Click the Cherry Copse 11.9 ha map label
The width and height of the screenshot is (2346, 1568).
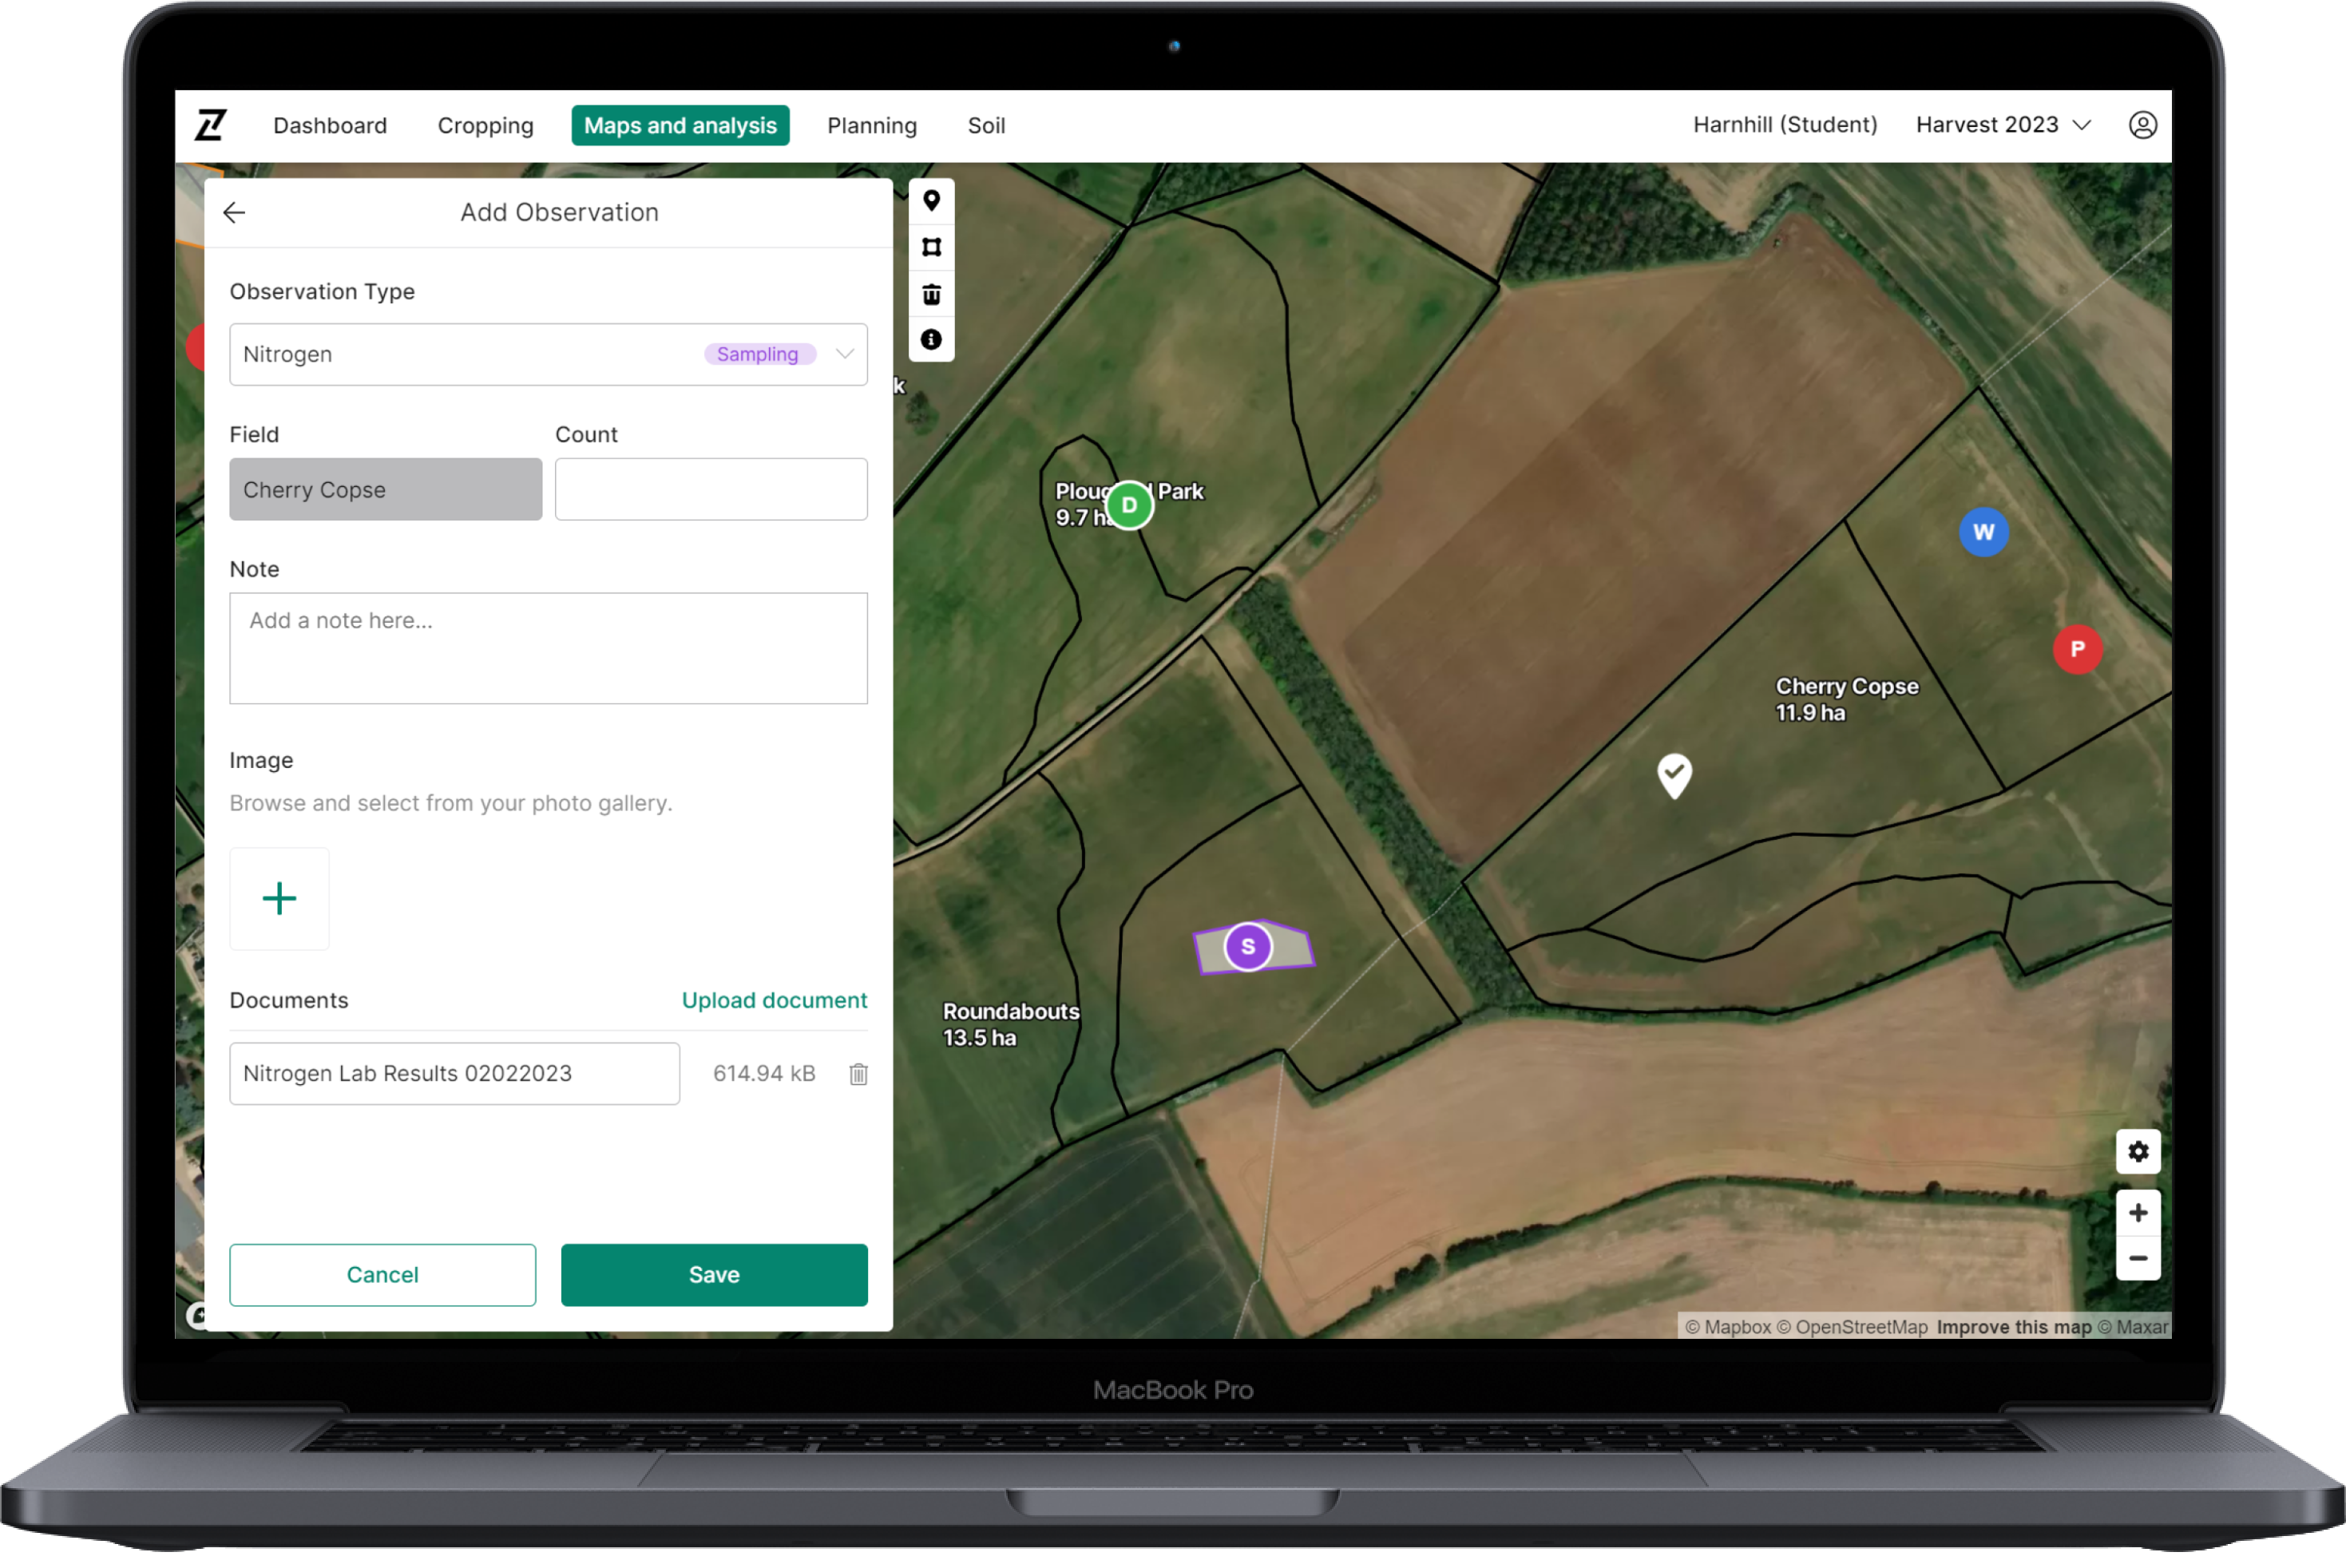[x=1846, y=699]
